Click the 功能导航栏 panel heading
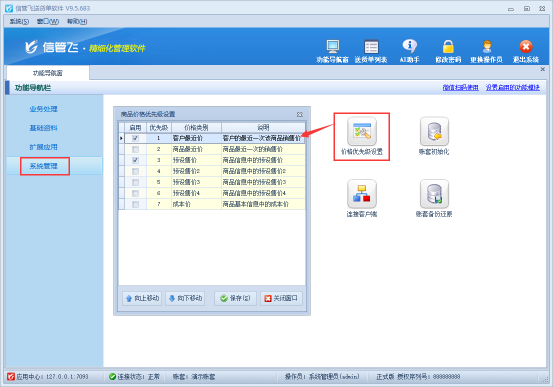The image size is (553, 387). click(33, 88)
